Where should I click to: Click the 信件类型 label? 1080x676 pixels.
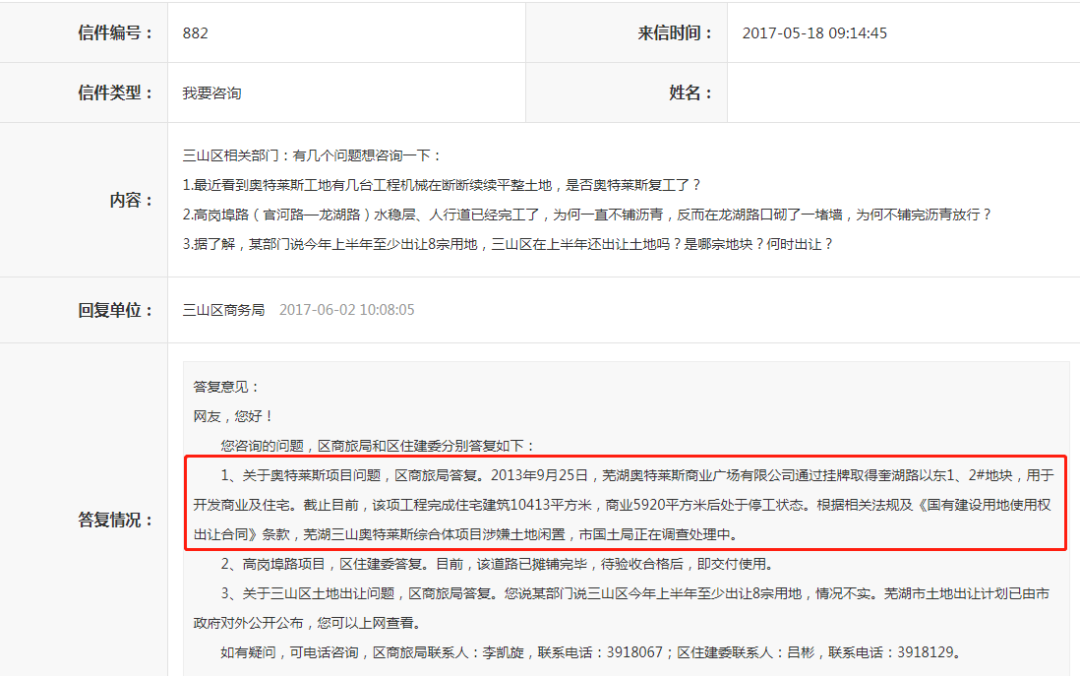115,93
